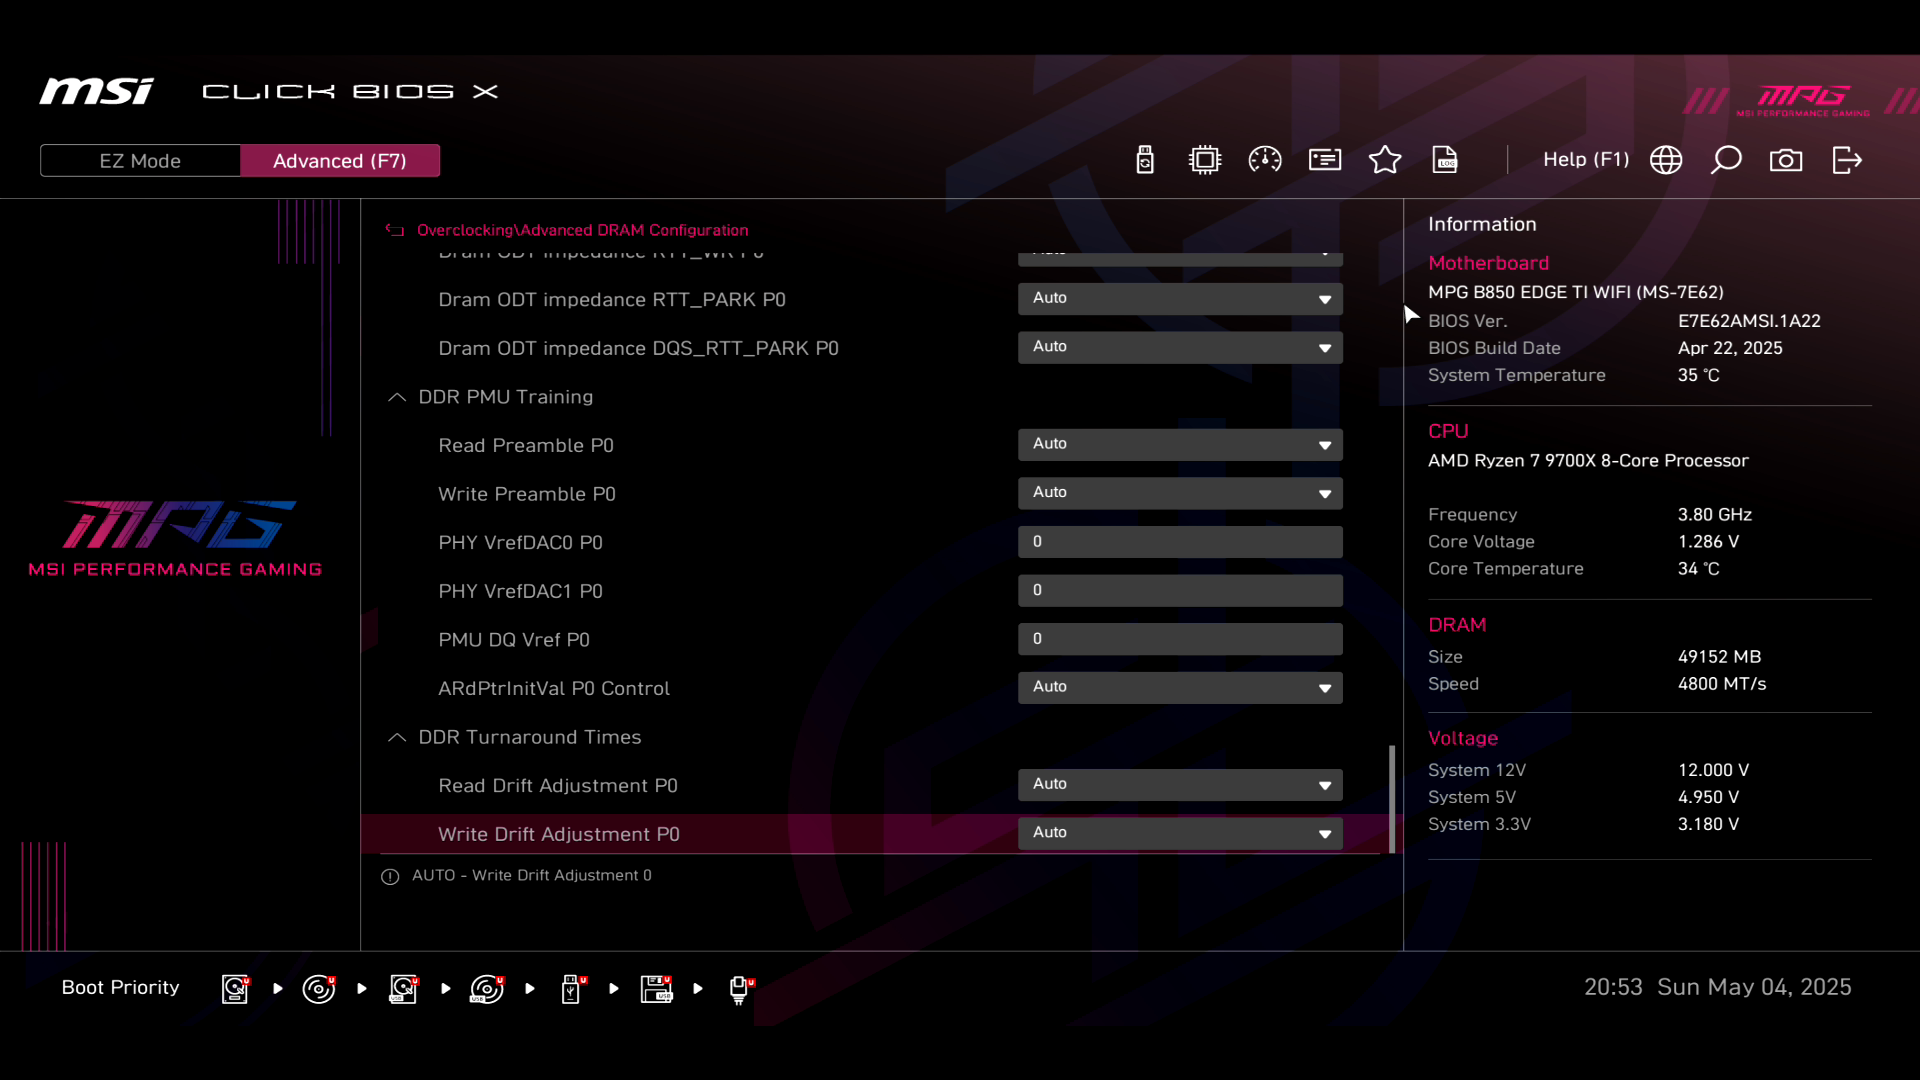Image resolution: width=1920 pixels, height=1080 pixels.
Task: Click the star favorites icon
Action: (1385, 160)
